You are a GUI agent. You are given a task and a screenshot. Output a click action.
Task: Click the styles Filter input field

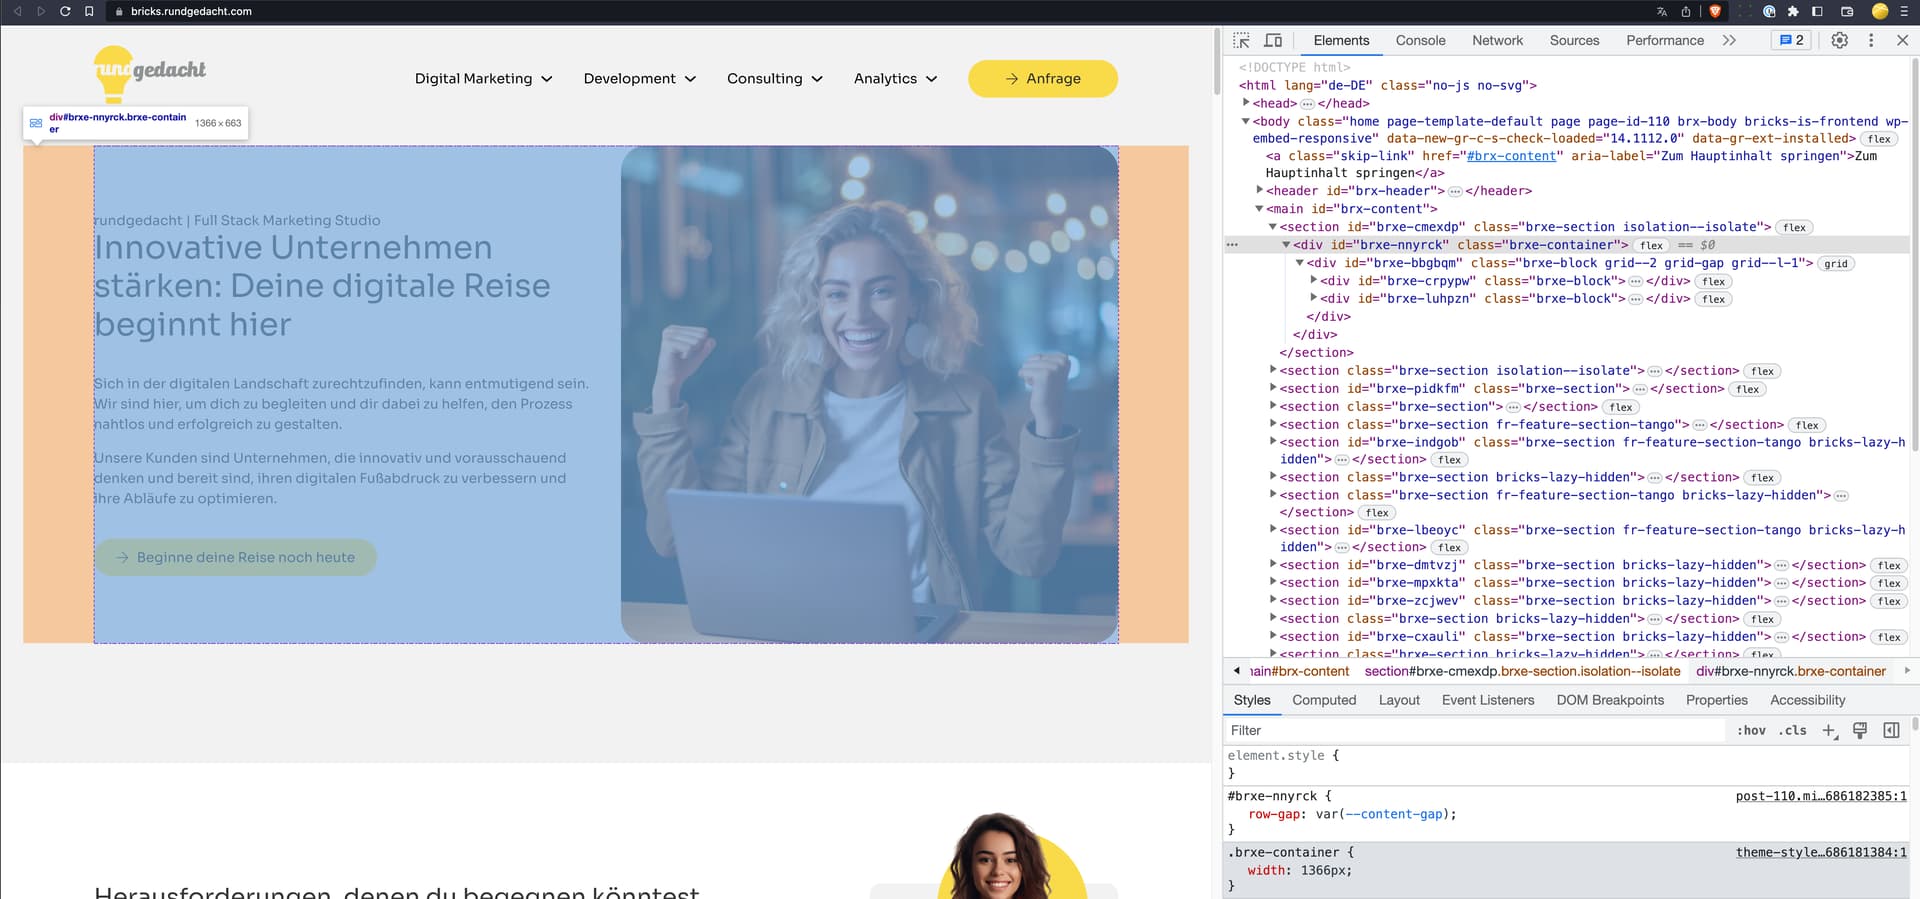(x=1475, y=731)
